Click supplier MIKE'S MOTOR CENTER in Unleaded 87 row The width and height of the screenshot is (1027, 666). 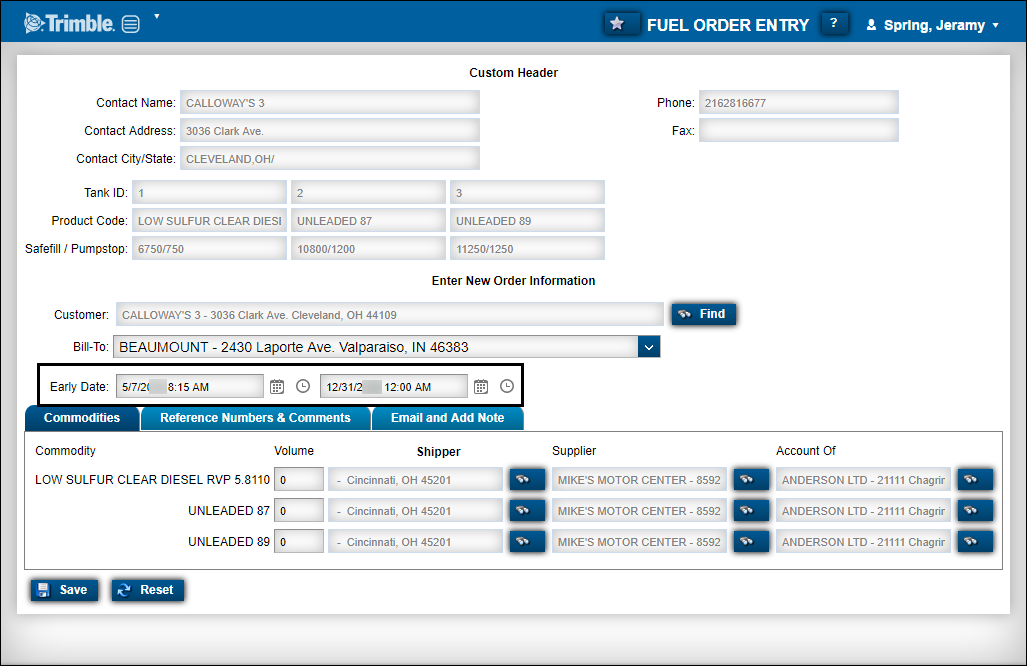[x=639, y=510]
